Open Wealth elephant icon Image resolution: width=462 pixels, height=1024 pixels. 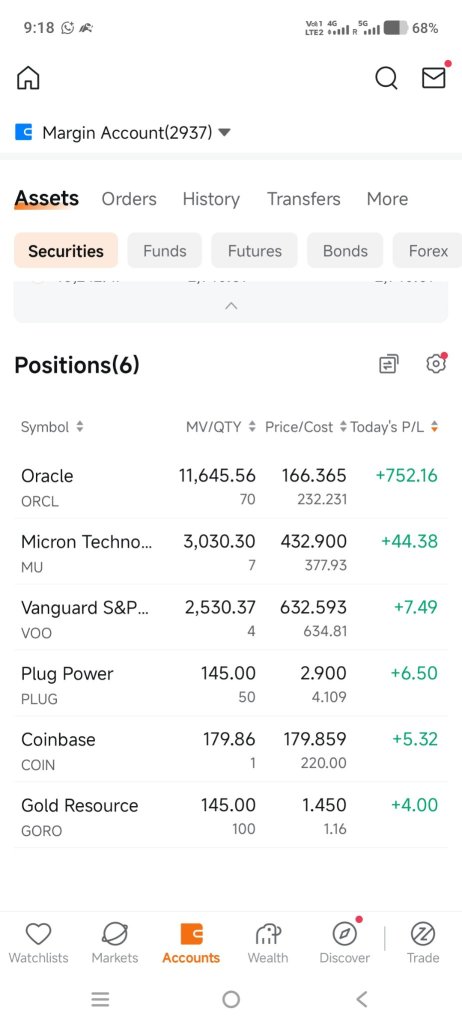(268, 934)
